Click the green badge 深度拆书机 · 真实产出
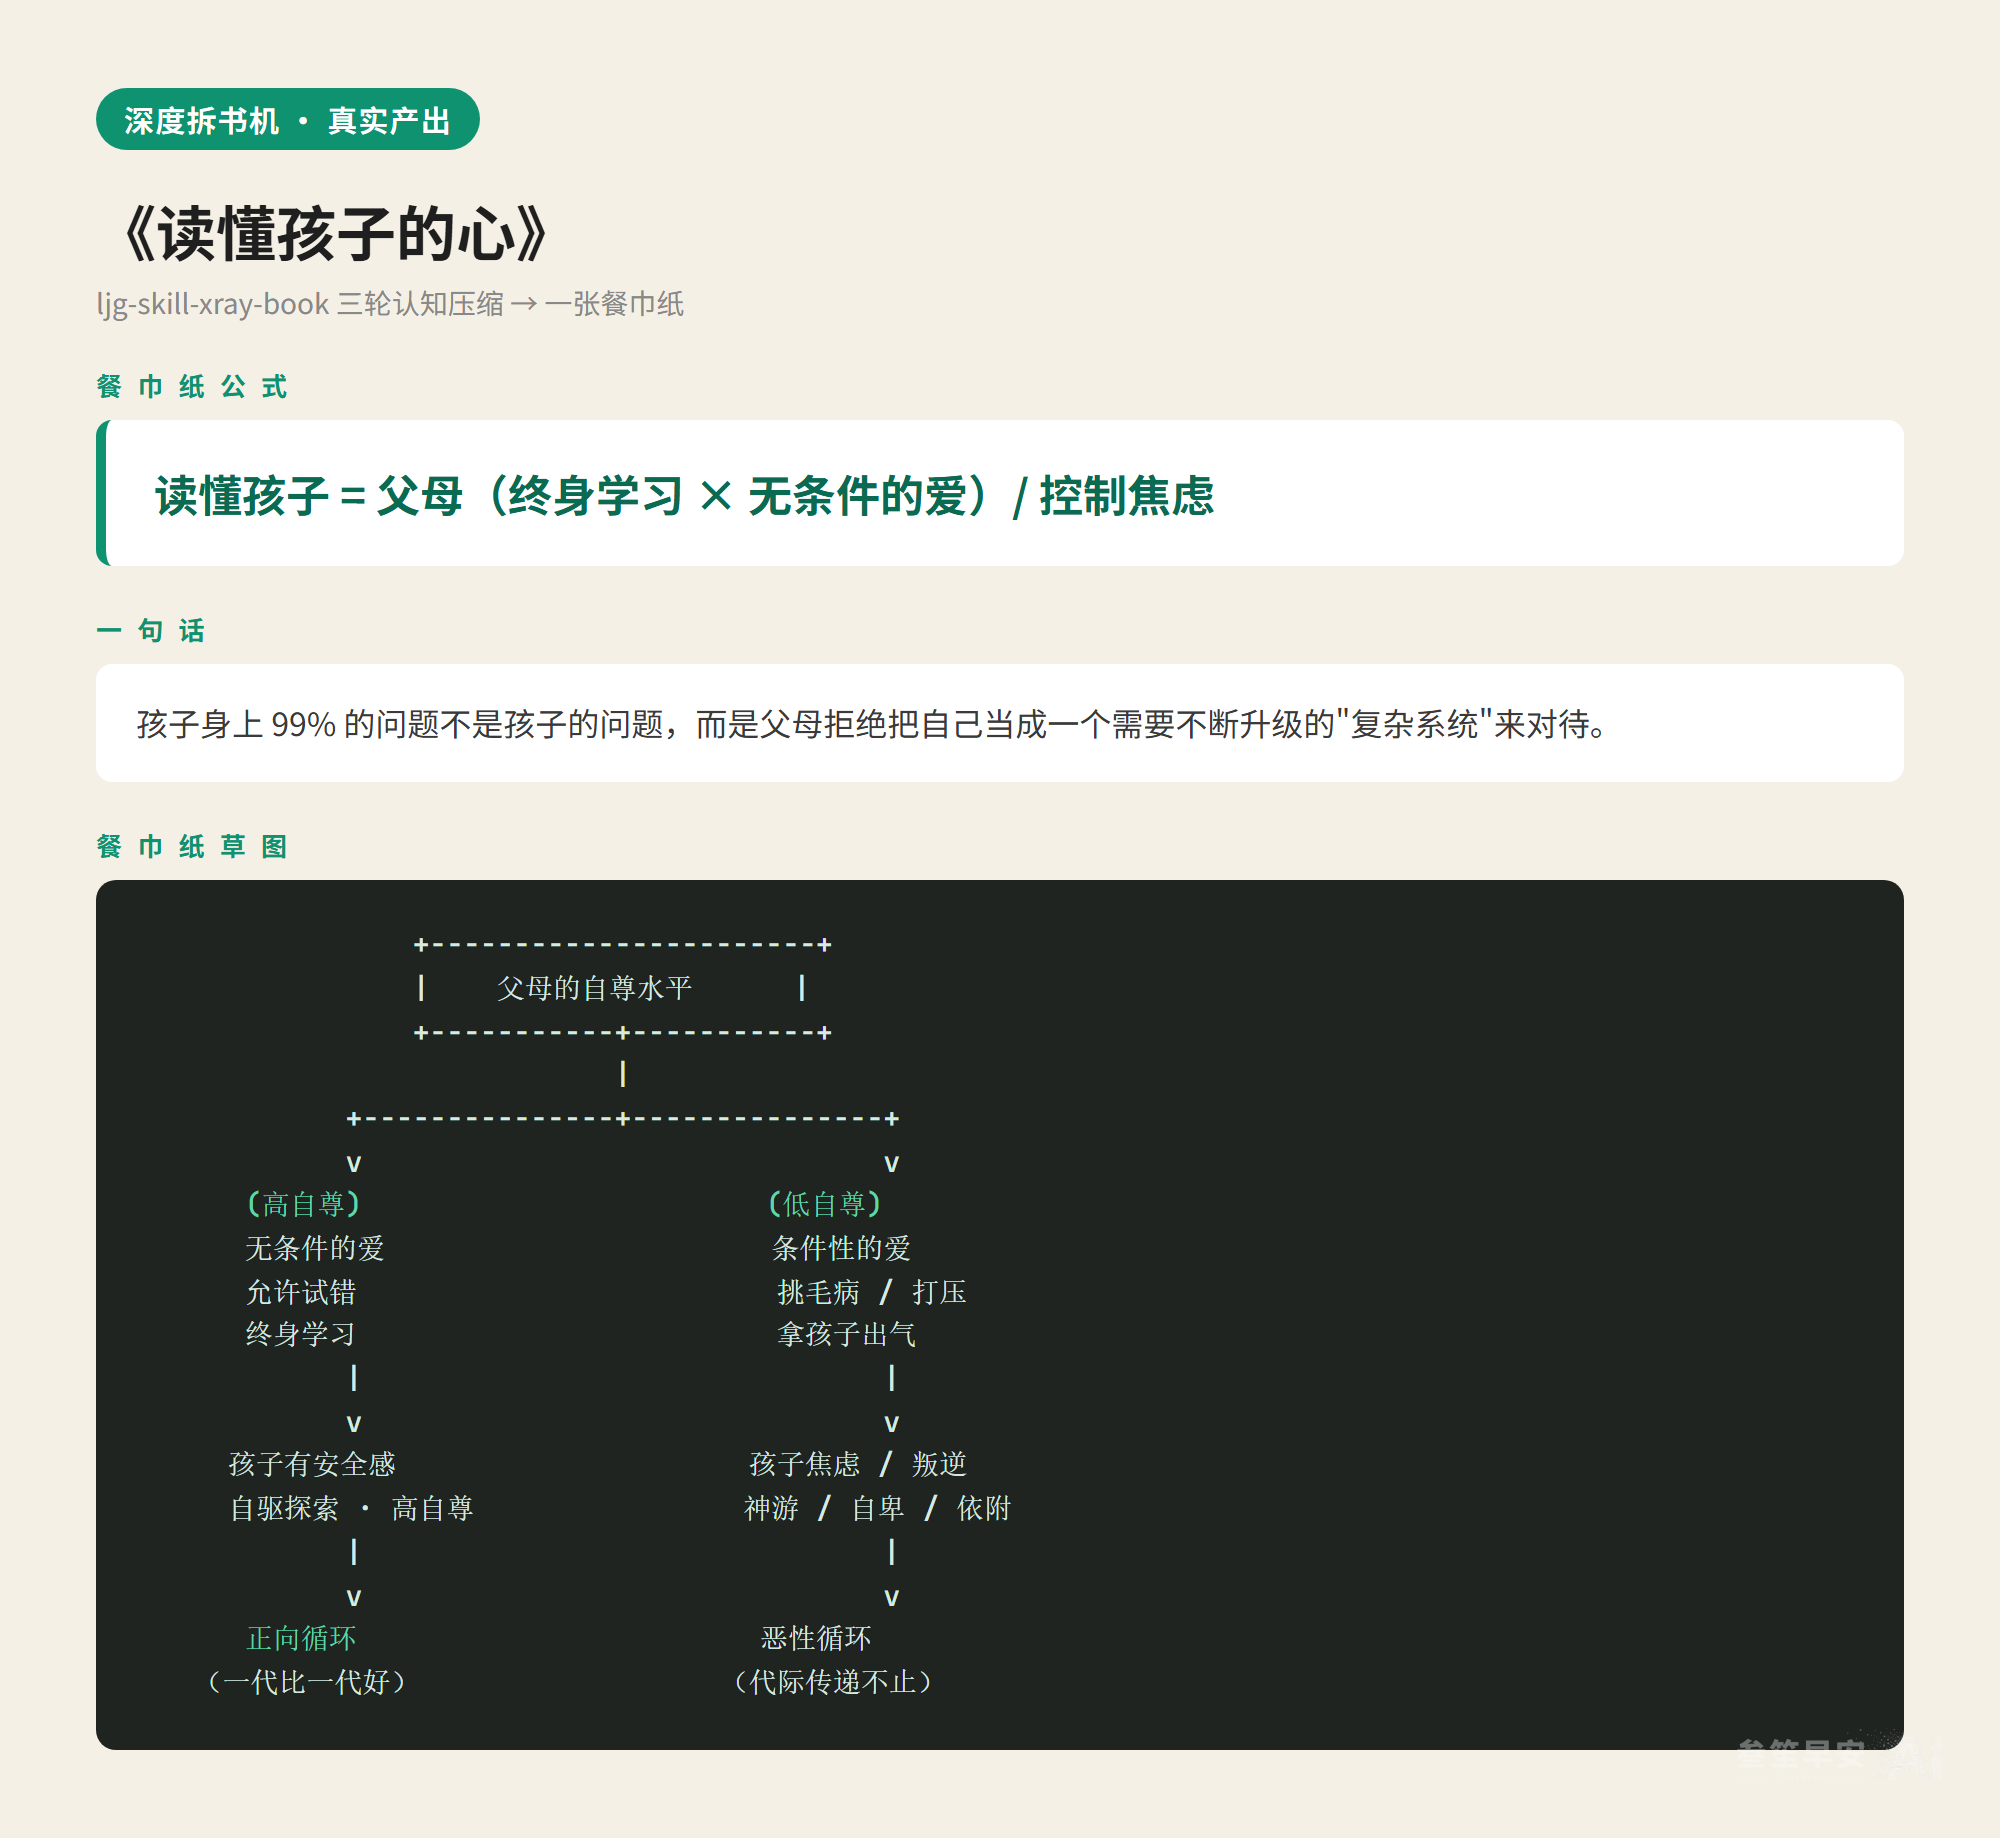2000x1838 pixels. click(288, 120)
